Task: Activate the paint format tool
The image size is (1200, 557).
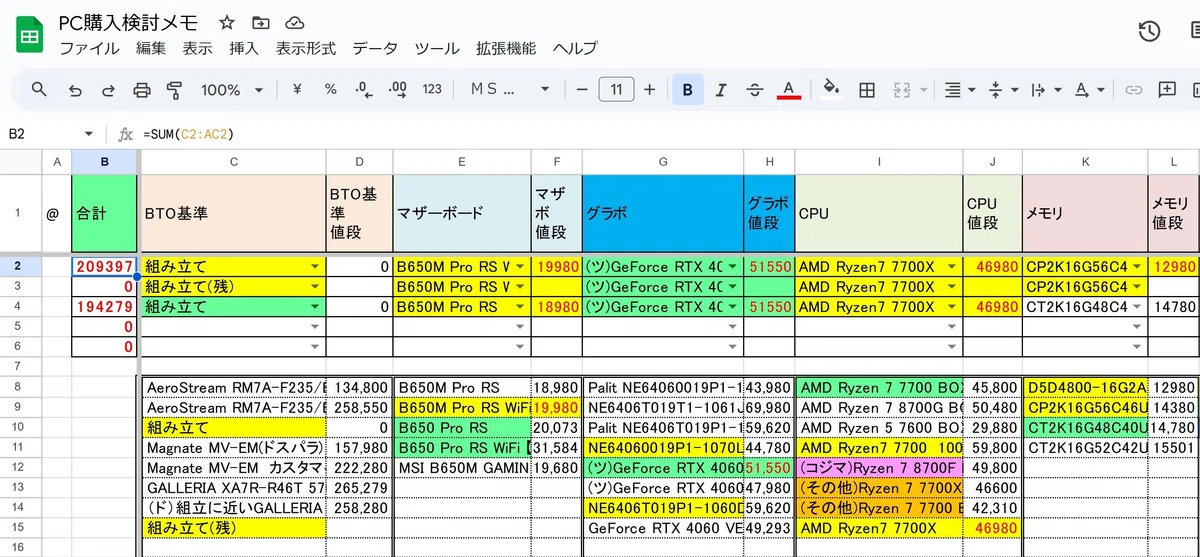Action: tap(175, 90)
